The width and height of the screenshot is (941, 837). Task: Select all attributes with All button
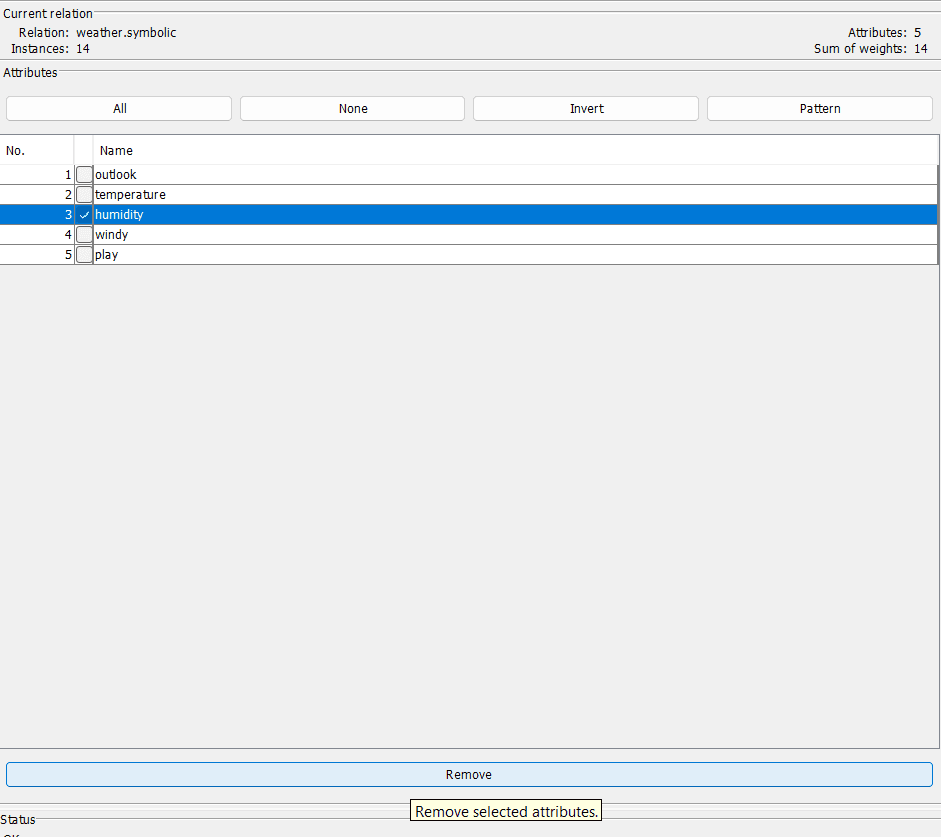point(119,109)
